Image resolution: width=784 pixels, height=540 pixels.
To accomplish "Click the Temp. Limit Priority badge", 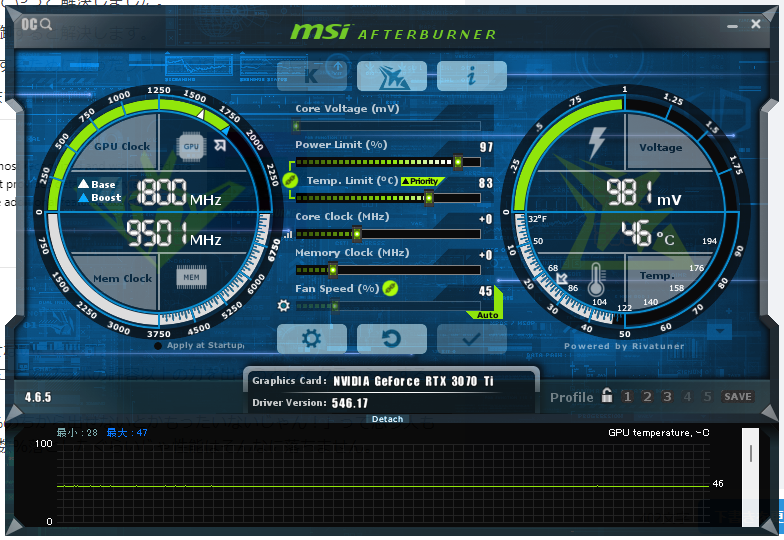I will (421, 181).
